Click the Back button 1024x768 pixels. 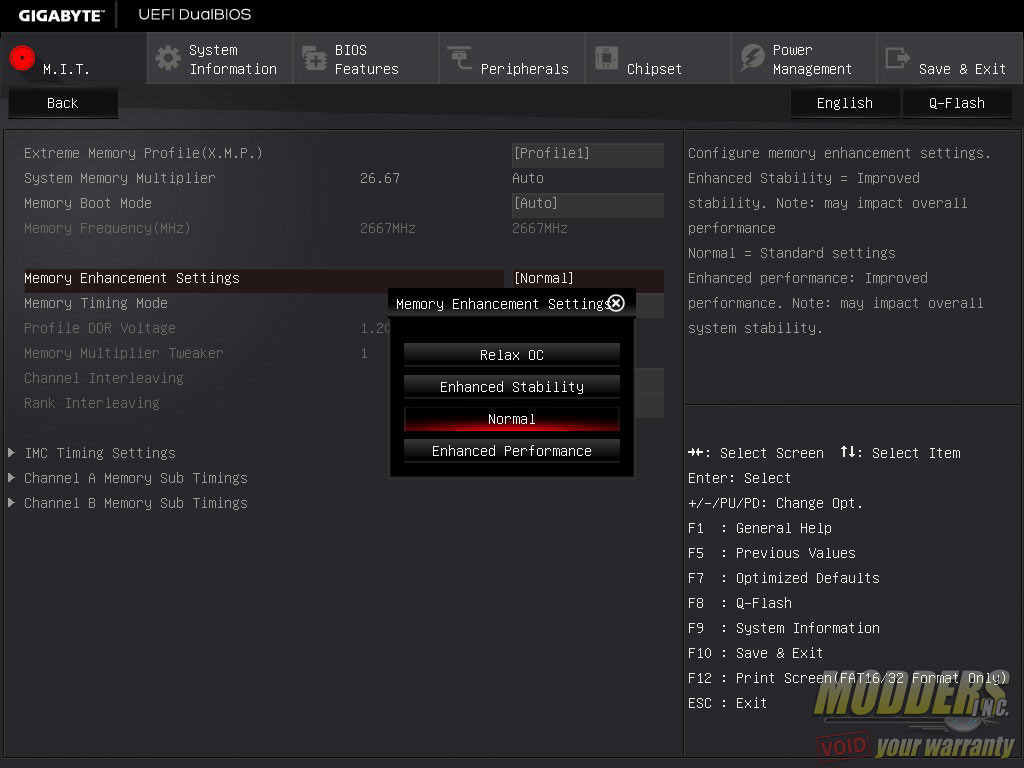click(x=63, y=103)
